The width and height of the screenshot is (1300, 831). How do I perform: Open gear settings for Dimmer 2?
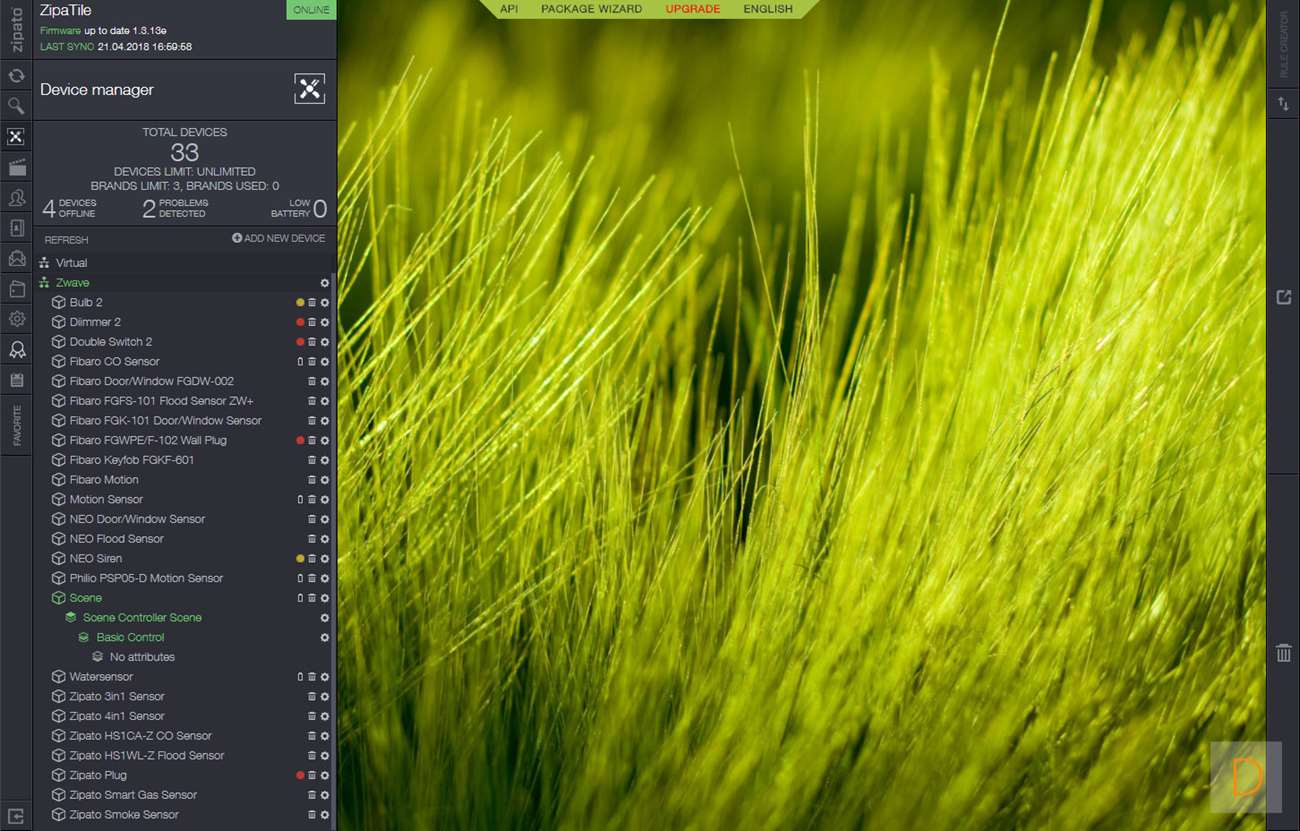coord(324,322)
